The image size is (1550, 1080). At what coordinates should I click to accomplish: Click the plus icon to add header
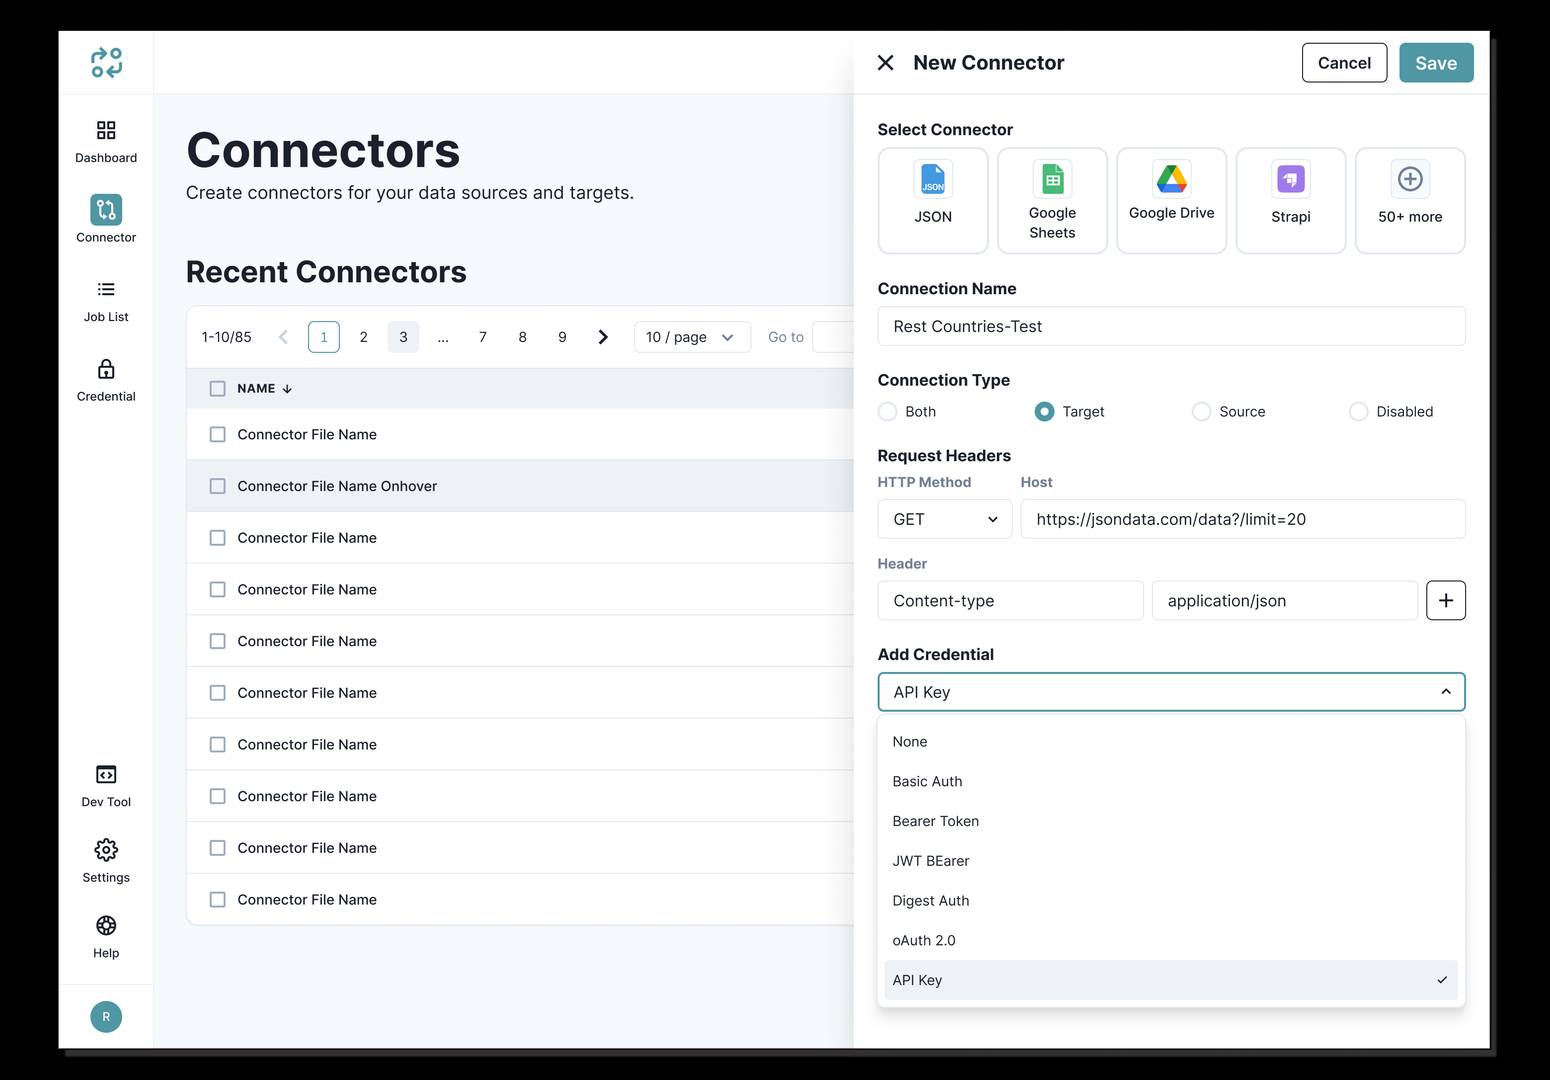[x=1445, y=601]
